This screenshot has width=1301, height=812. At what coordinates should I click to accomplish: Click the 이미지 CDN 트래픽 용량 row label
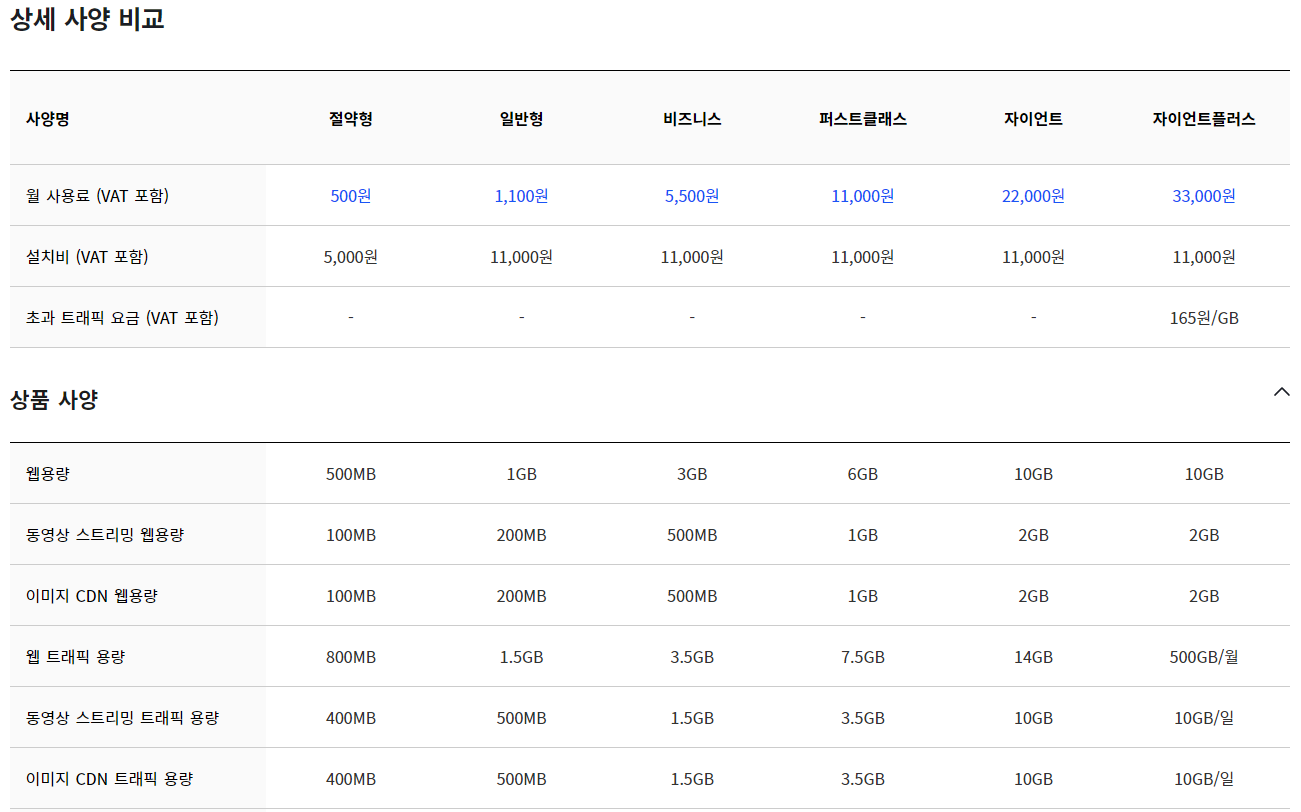point(109,779)
